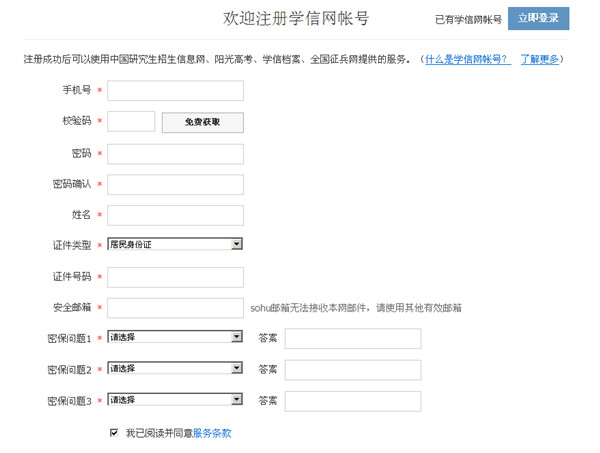600x453 pixels.
Task: Focus the 校验码 input field
Action: pos(131,122)
